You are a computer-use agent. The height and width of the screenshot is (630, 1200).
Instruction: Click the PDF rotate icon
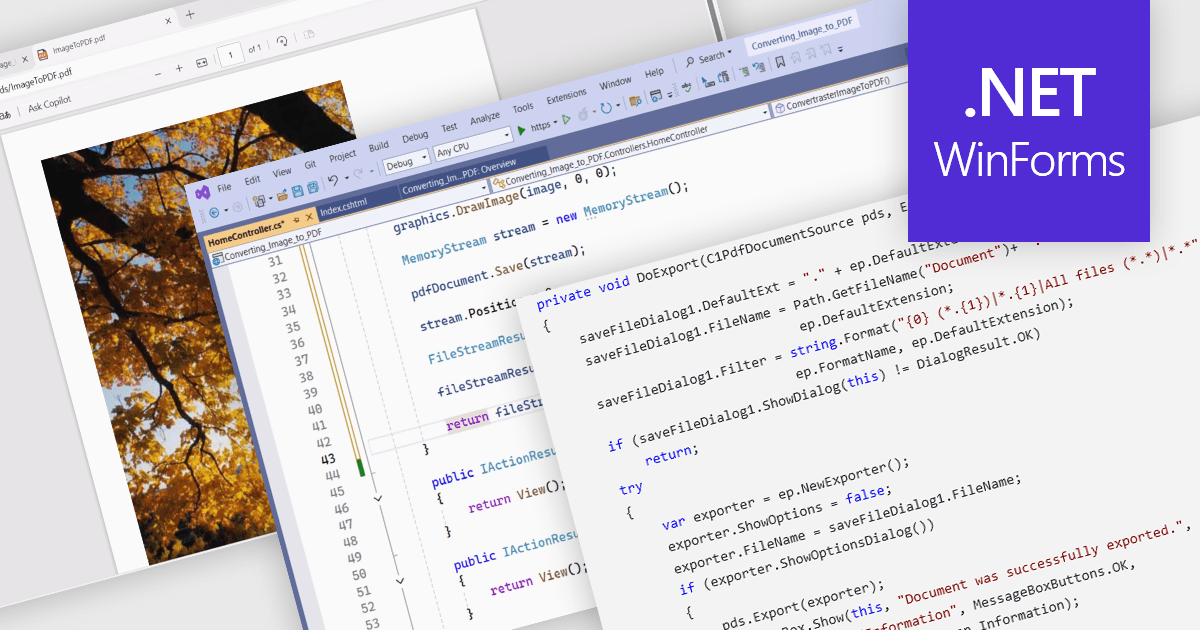[283, 42]
